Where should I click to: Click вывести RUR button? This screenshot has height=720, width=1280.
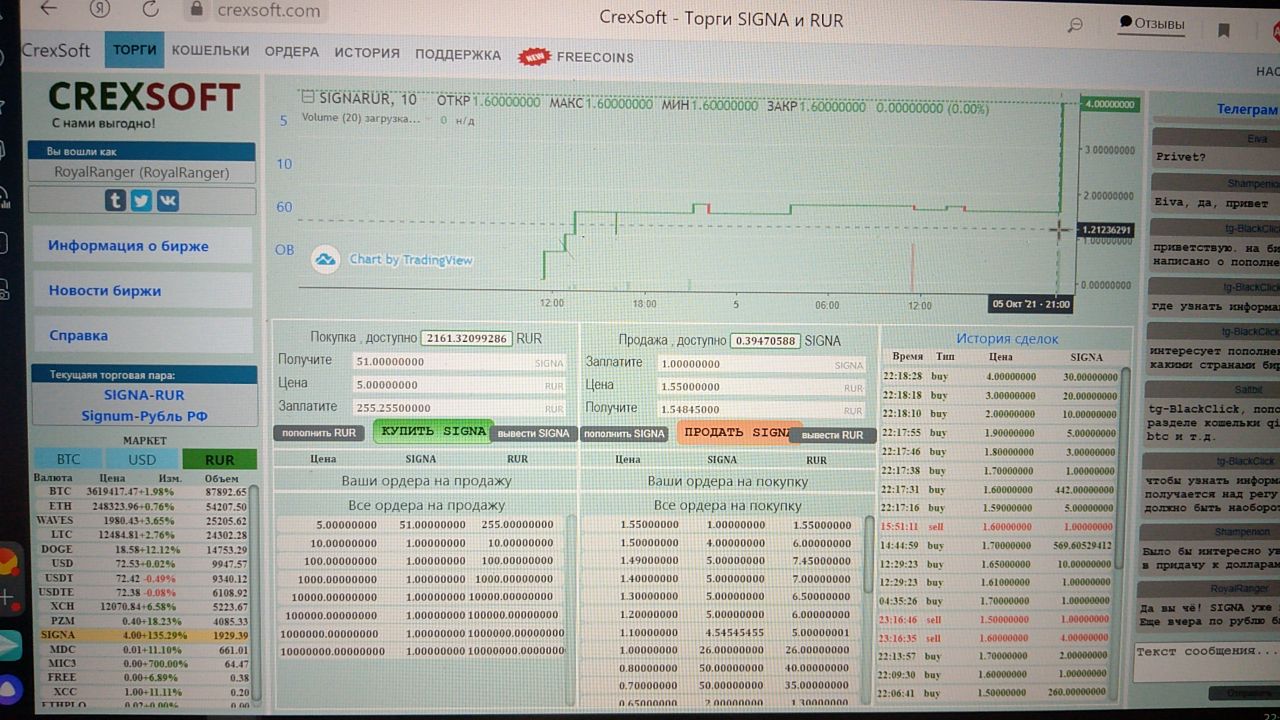(832, 435)
